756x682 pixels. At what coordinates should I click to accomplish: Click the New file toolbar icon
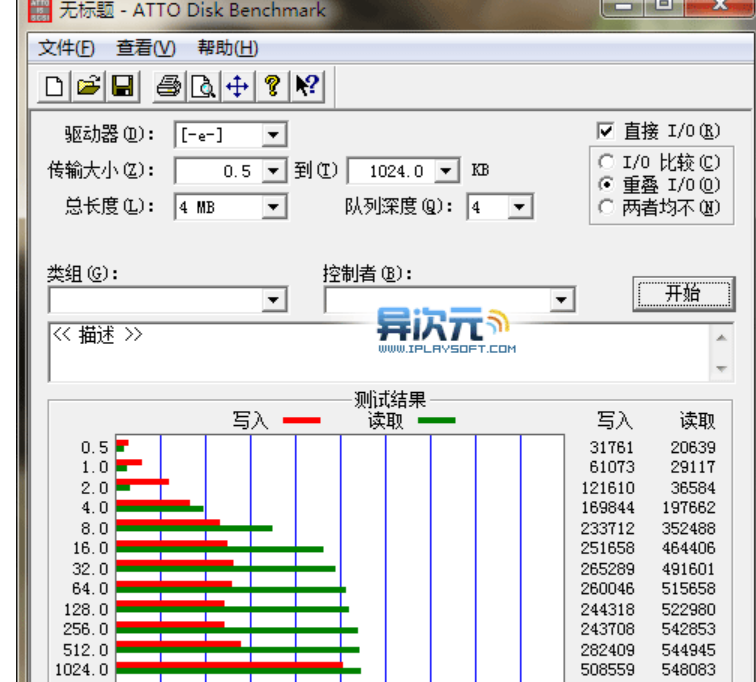55,87
